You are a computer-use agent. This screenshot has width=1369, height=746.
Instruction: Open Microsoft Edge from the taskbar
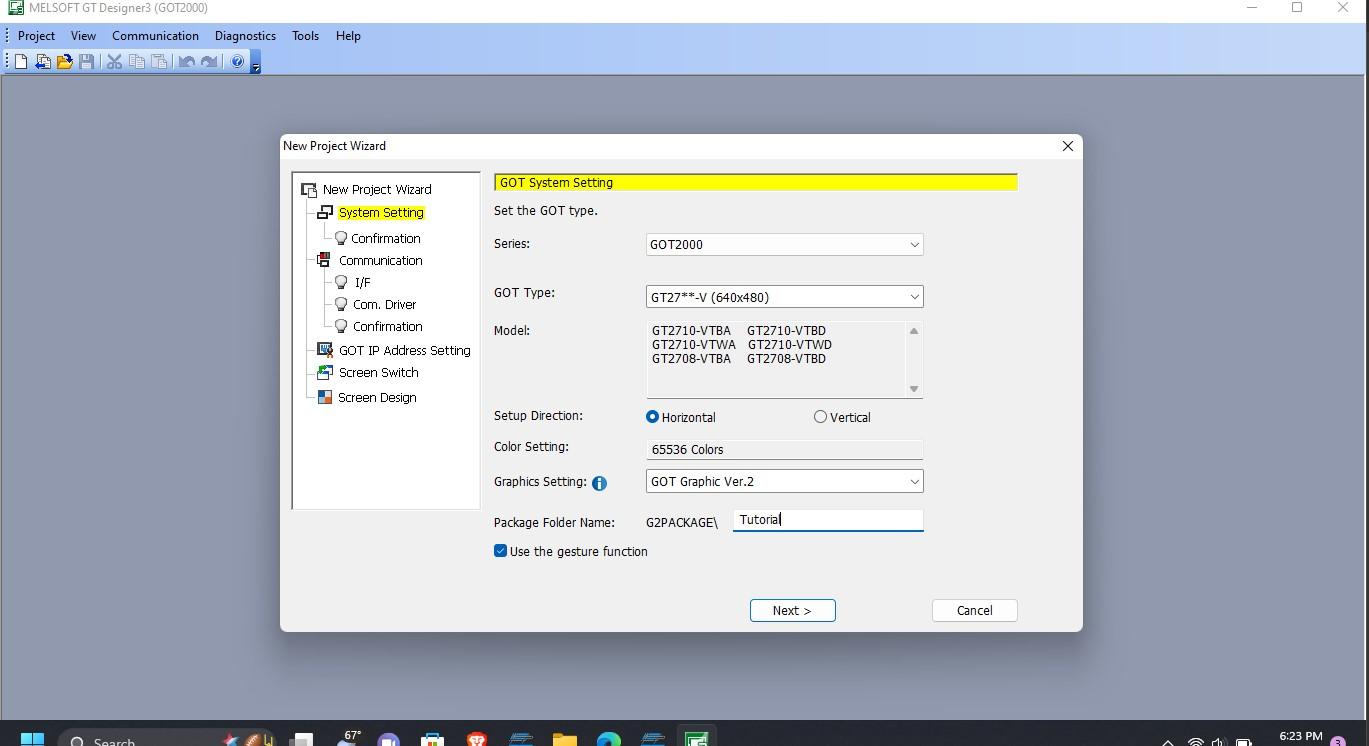pyautogui.click(x=609, y=740)
